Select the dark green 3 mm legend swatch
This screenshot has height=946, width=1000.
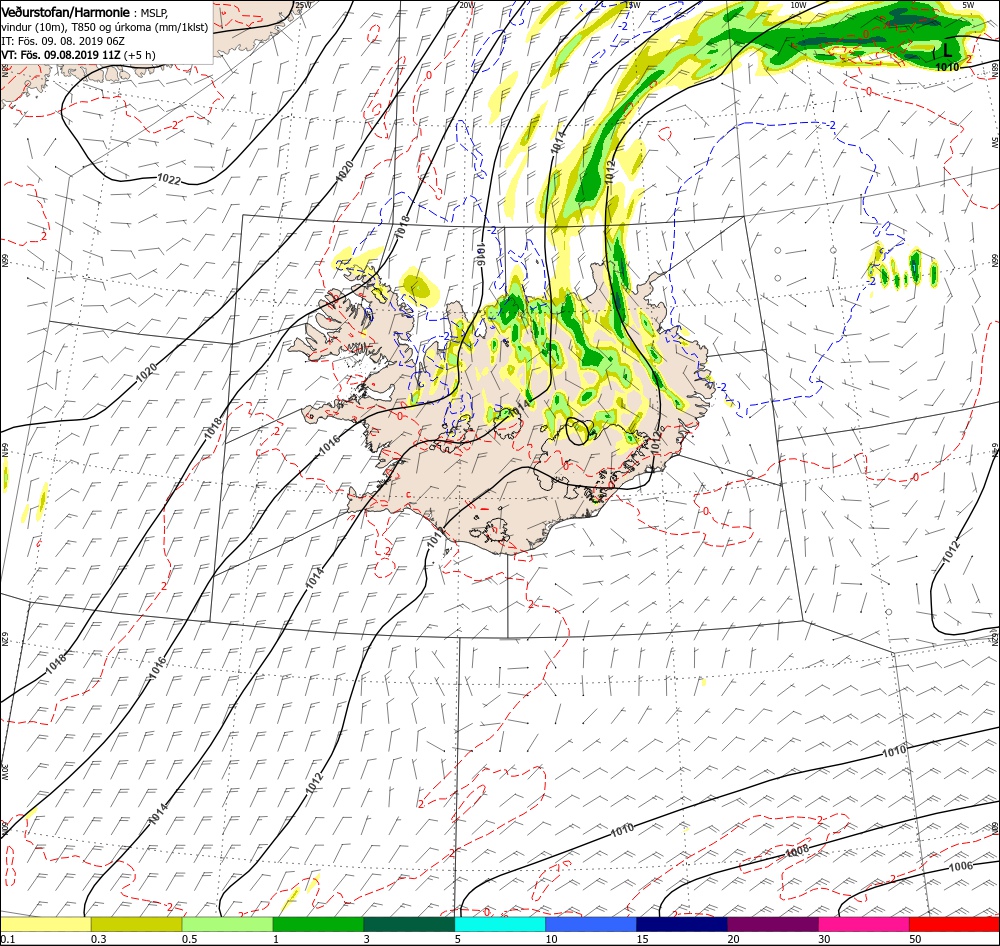click(x=409, y=924)
